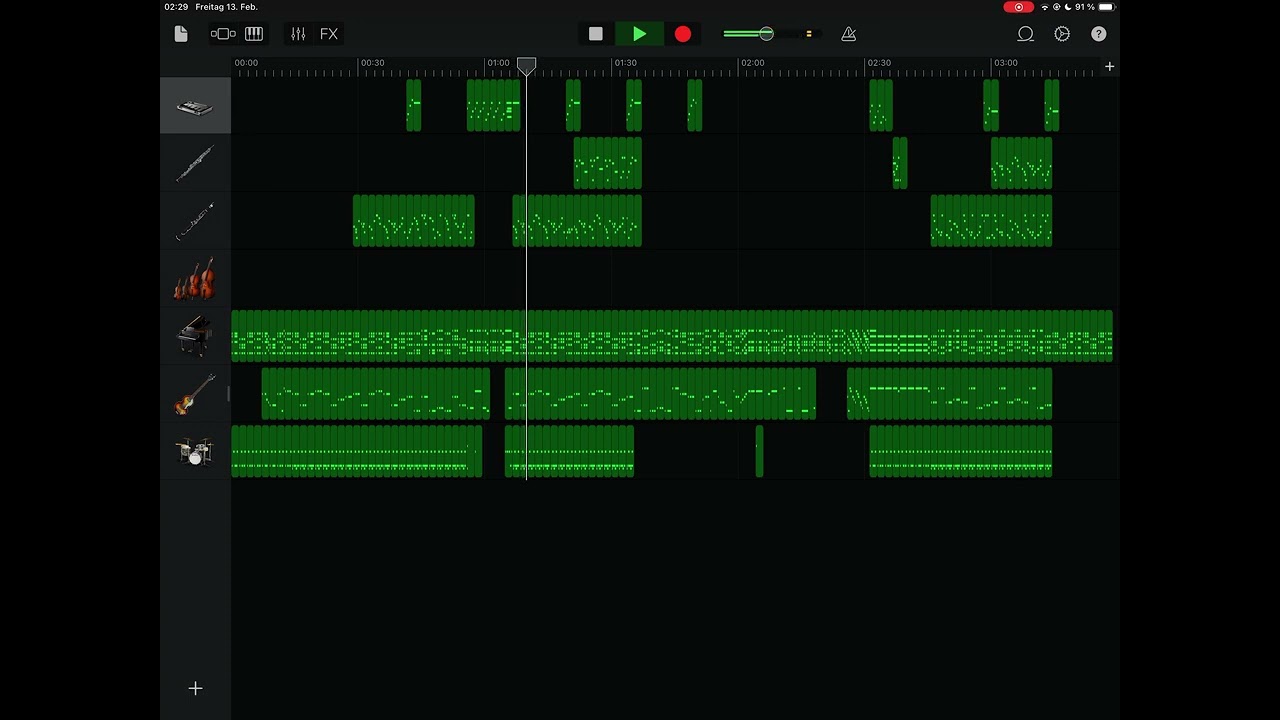Select the drum kit track header
Viewport: 1280px width, 720px height.
pos(195,451)
